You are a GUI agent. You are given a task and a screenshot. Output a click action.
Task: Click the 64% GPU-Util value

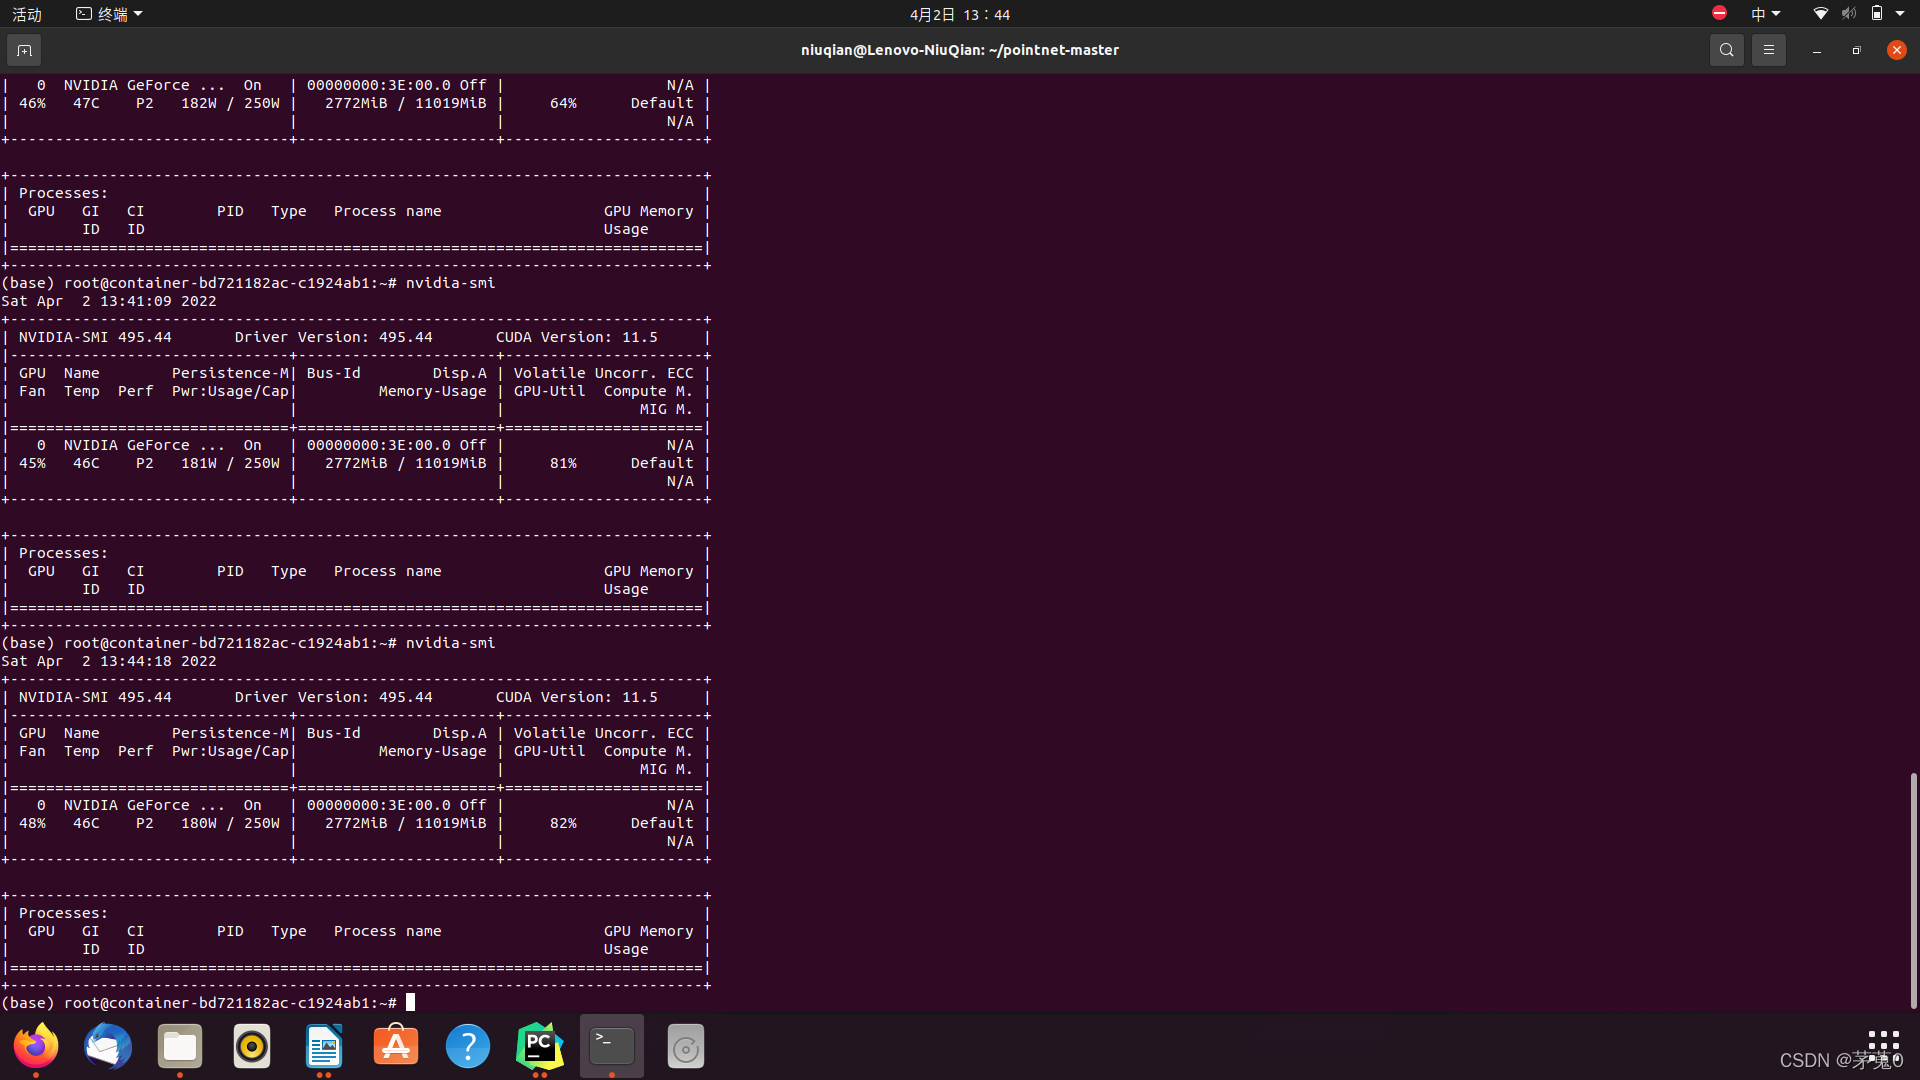click(x=563, y=103)
